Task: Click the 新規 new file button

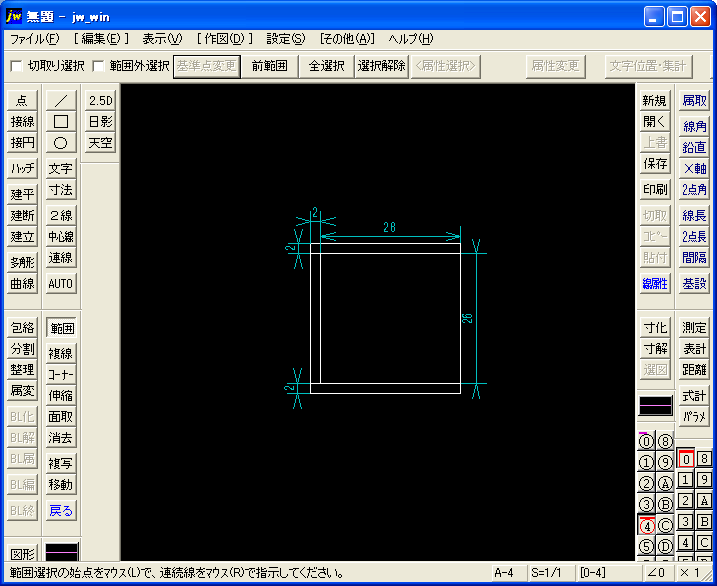Action: point(655,100)
